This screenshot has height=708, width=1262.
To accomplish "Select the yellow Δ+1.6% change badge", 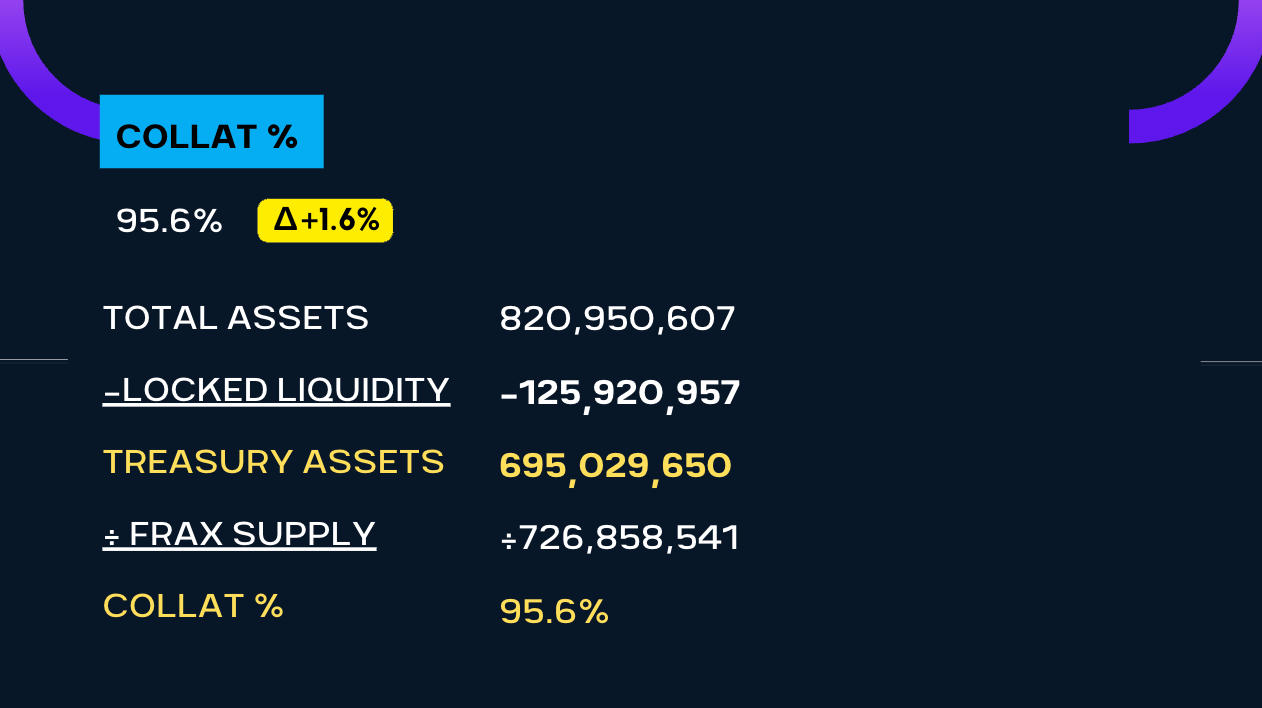I will click(325, 220).
